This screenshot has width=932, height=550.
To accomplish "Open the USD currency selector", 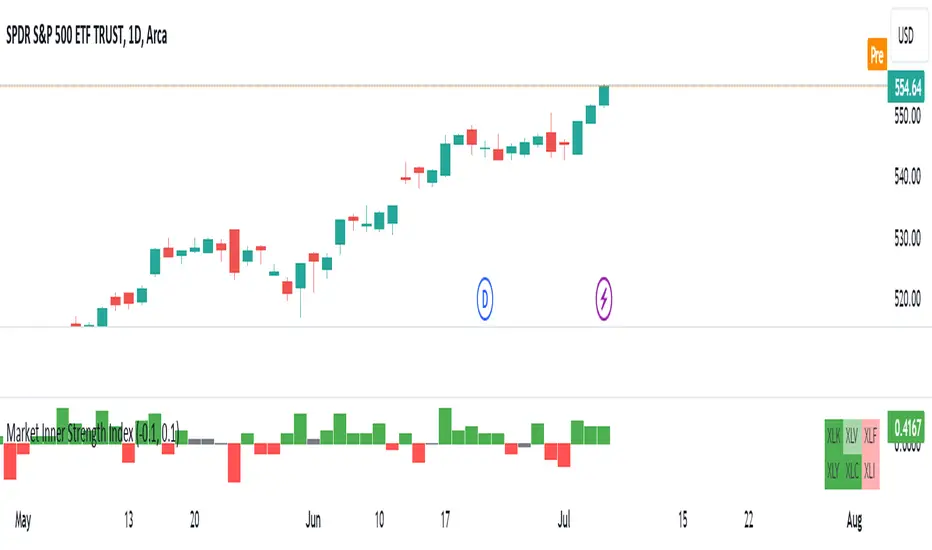I will point(905,29).
